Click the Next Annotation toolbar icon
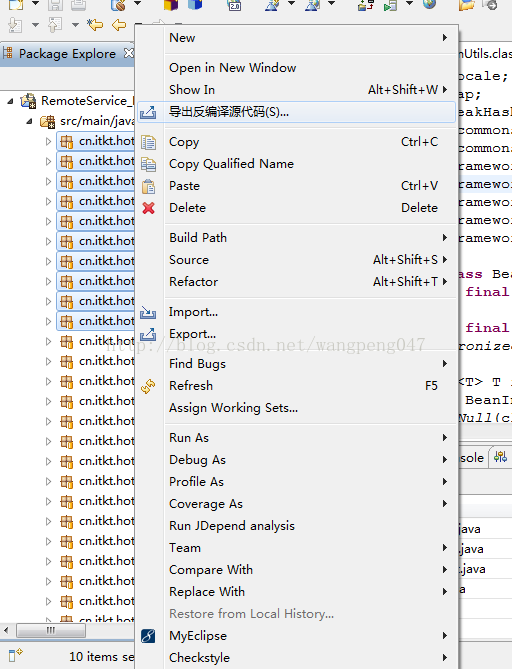This screenshot has width=512, height=669. (x=15, y=25)
